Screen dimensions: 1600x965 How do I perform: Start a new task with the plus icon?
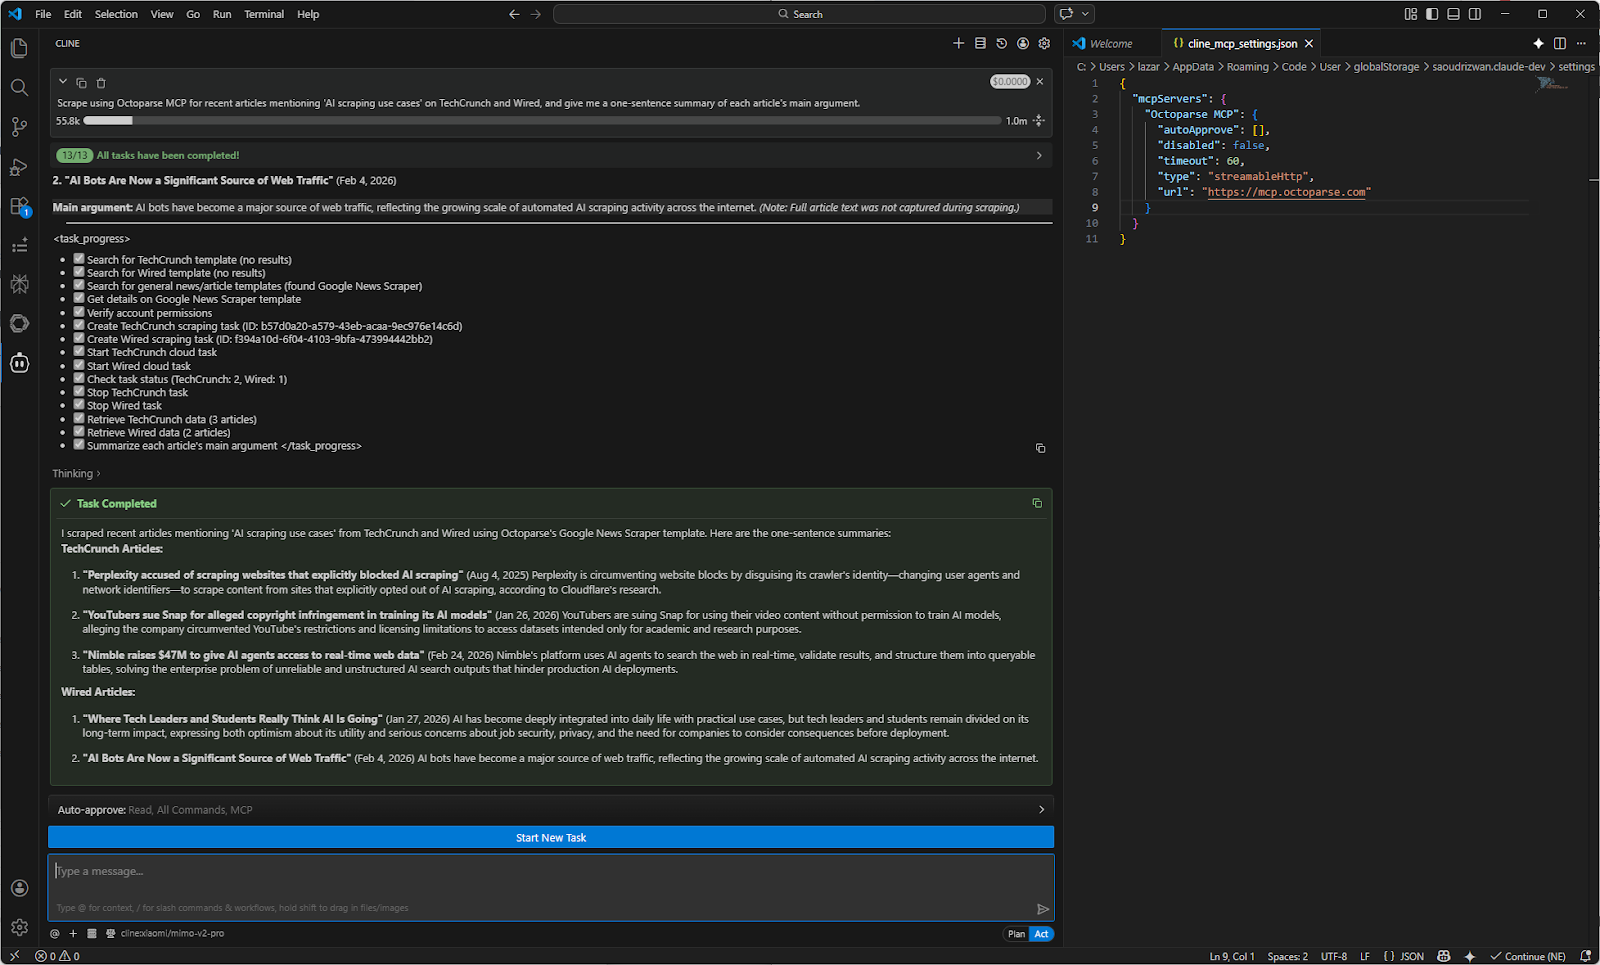[x=958, y=43]
